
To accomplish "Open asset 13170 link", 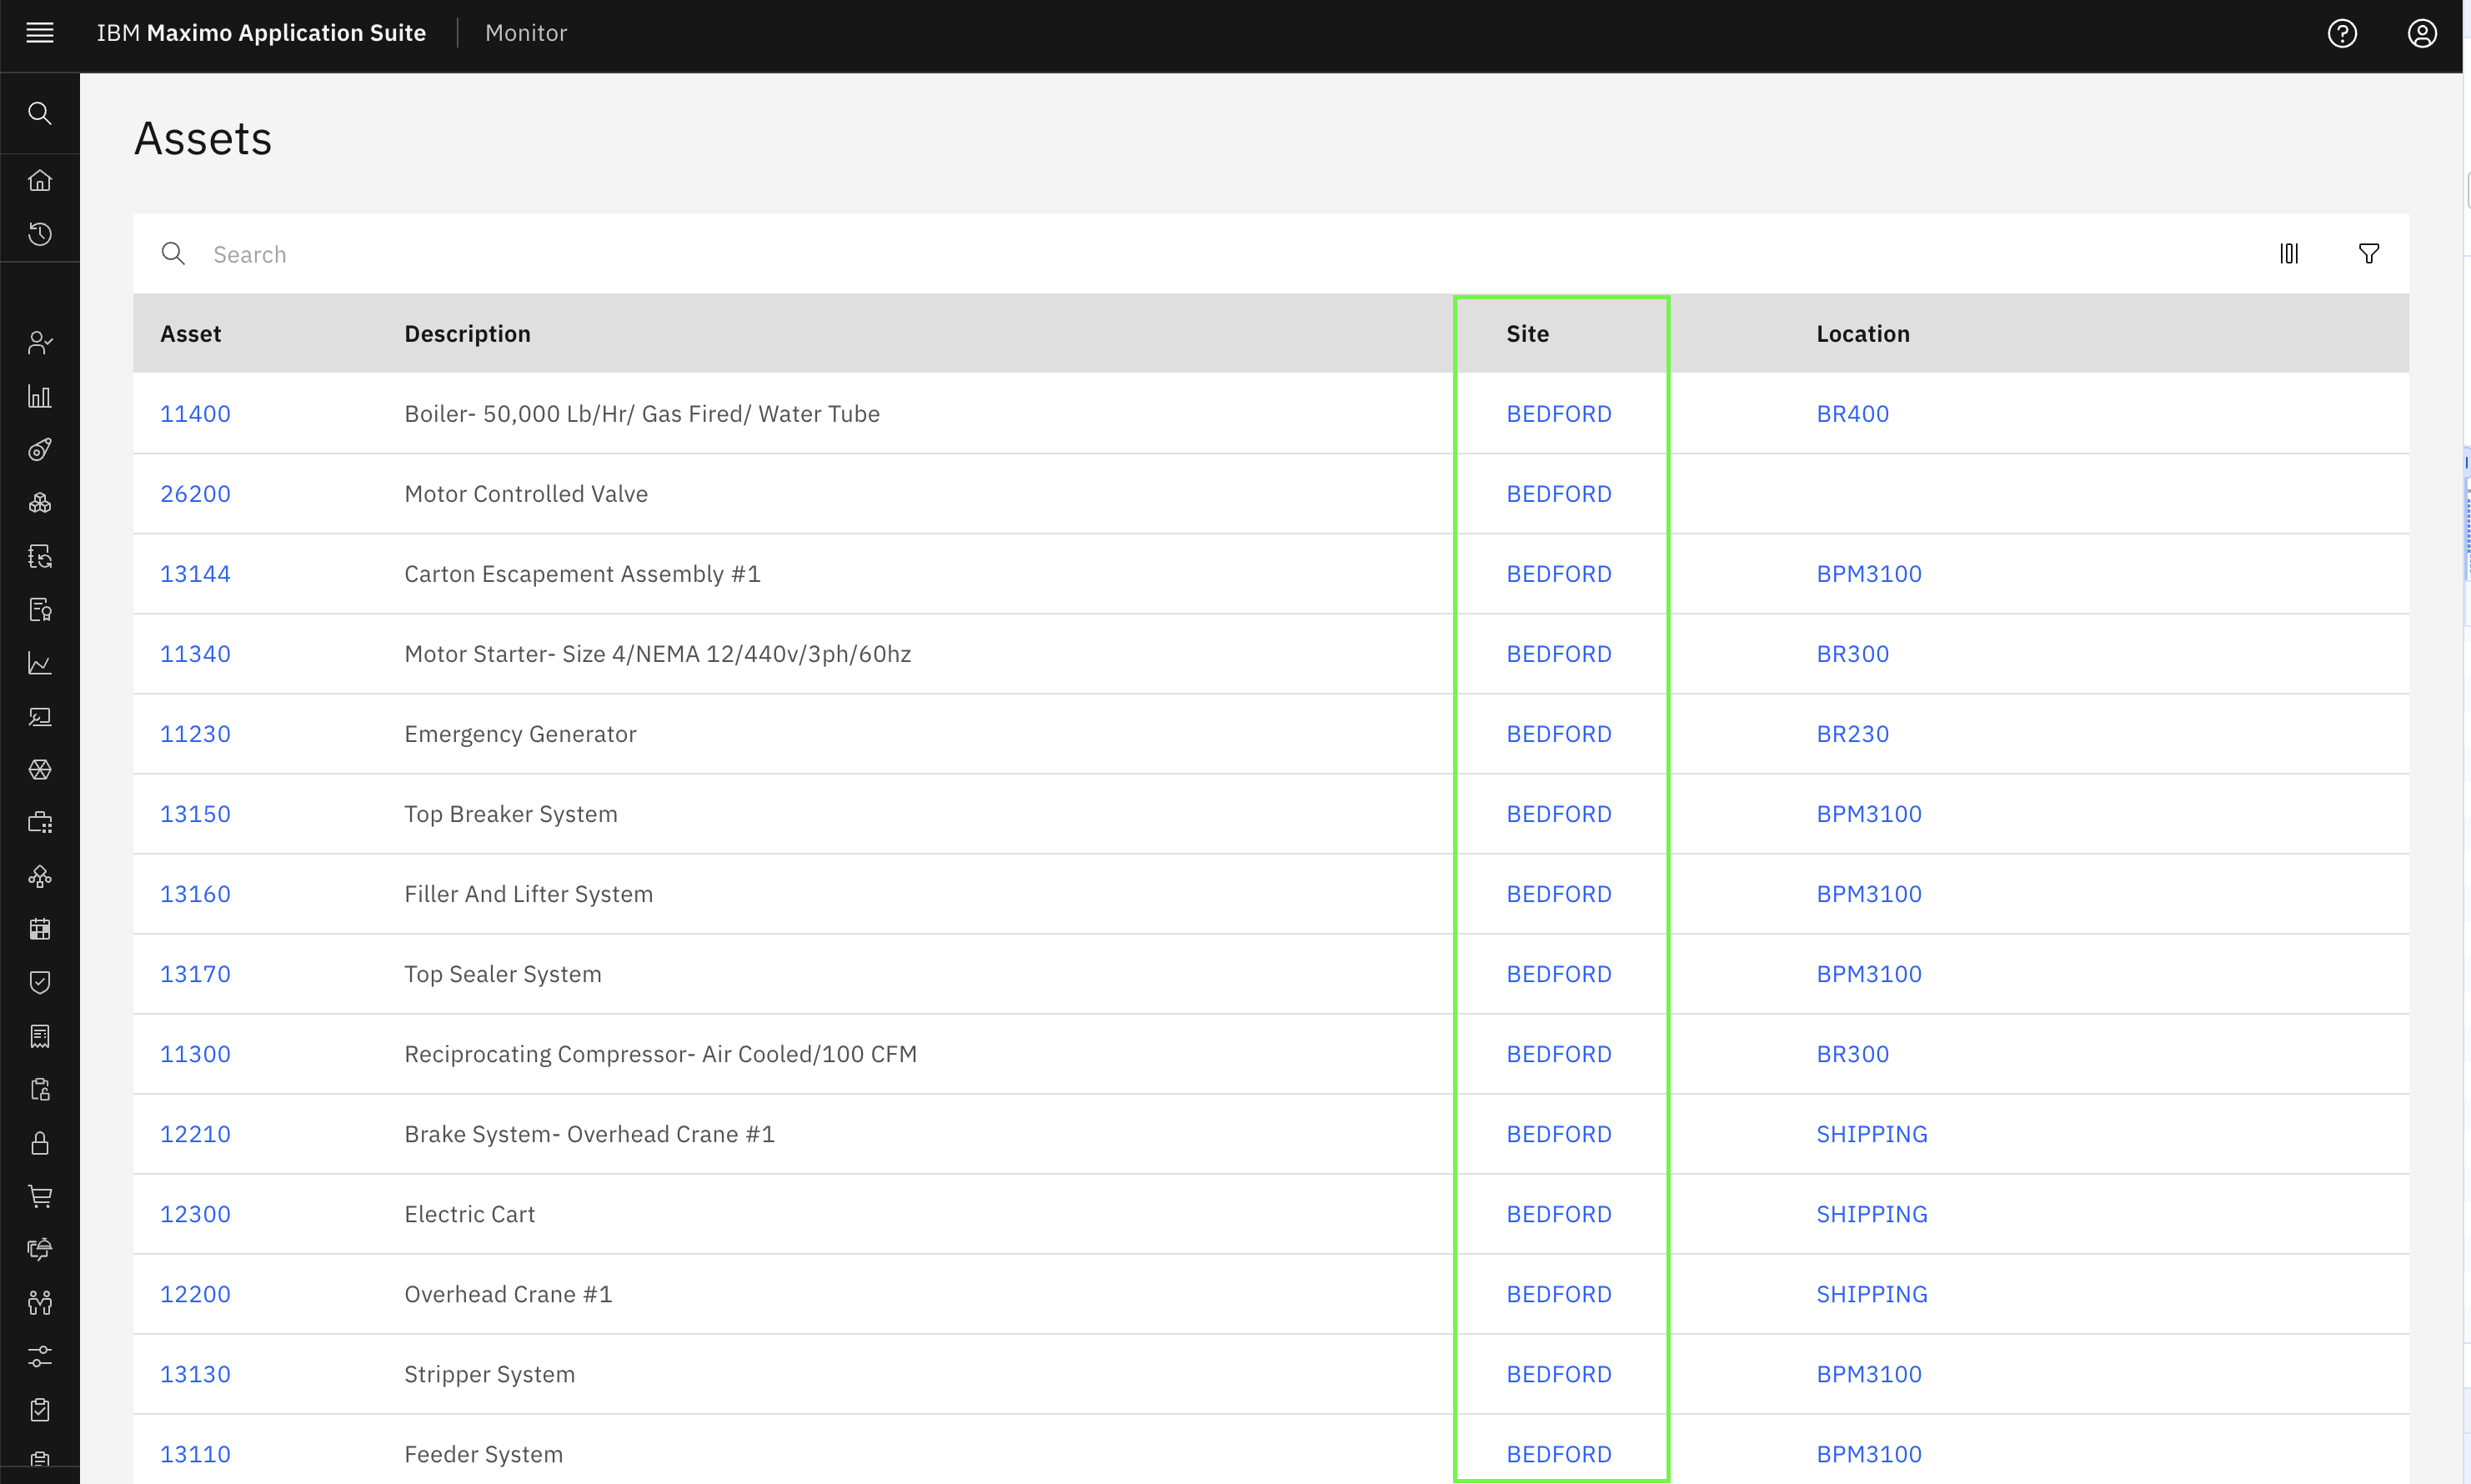I will [195, 974].
